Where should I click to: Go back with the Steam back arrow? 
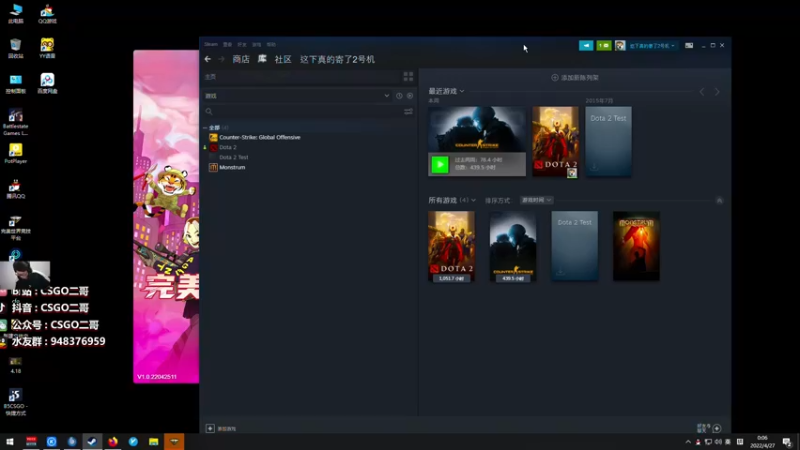208,59
